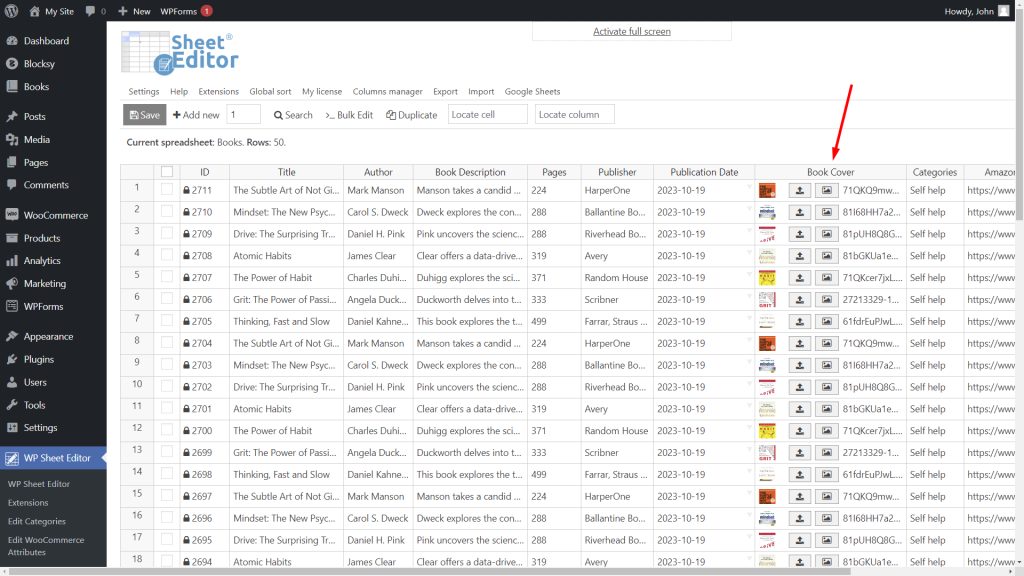Open the Google Sheets menu
This screenshot has height=576, width=1024.
pos(532,91)
